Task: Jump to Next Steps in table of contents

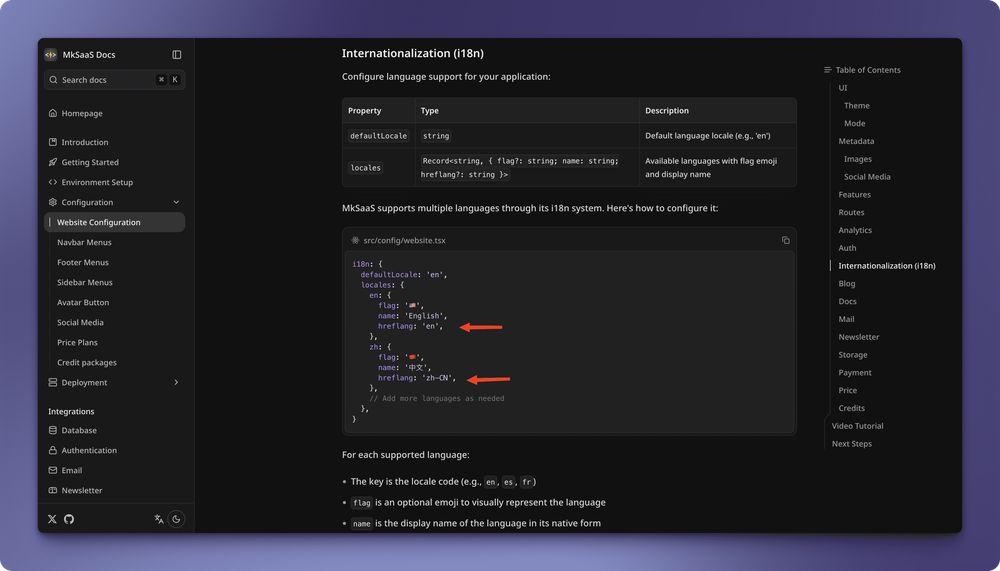Action: (x=851, y=444)
